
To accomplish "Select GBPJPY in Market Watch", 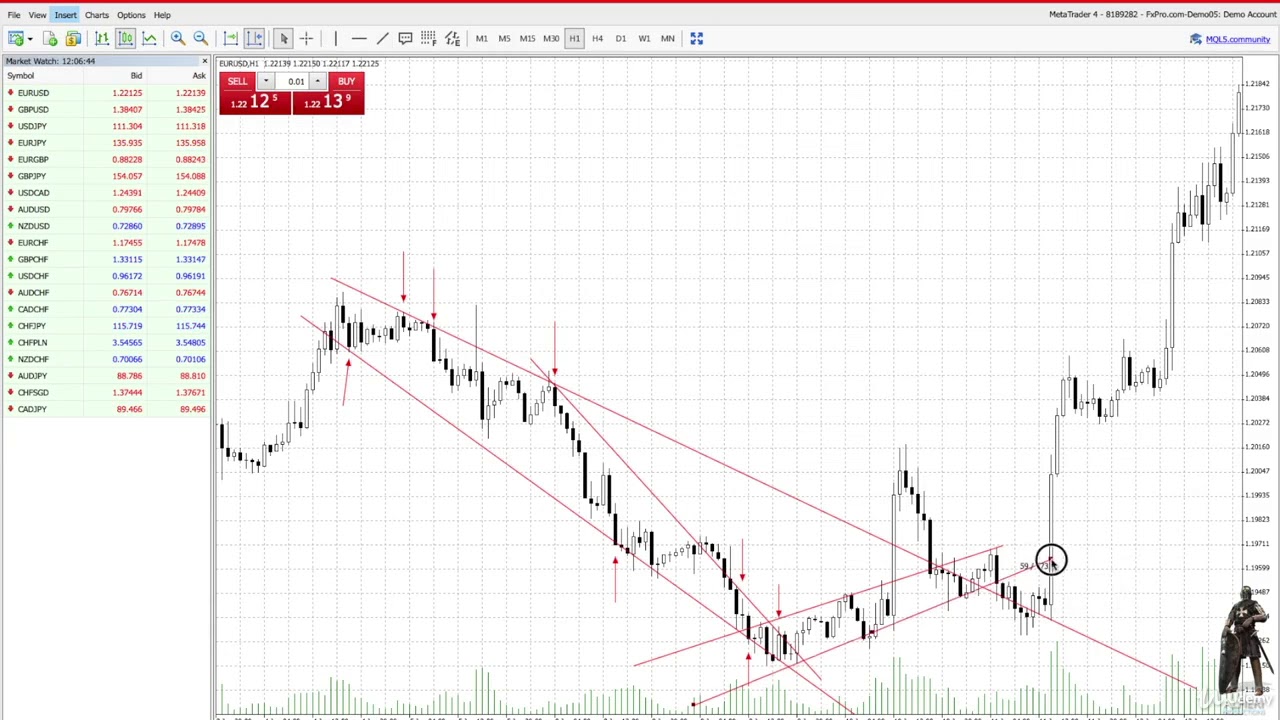I will [x=105, y=176].
